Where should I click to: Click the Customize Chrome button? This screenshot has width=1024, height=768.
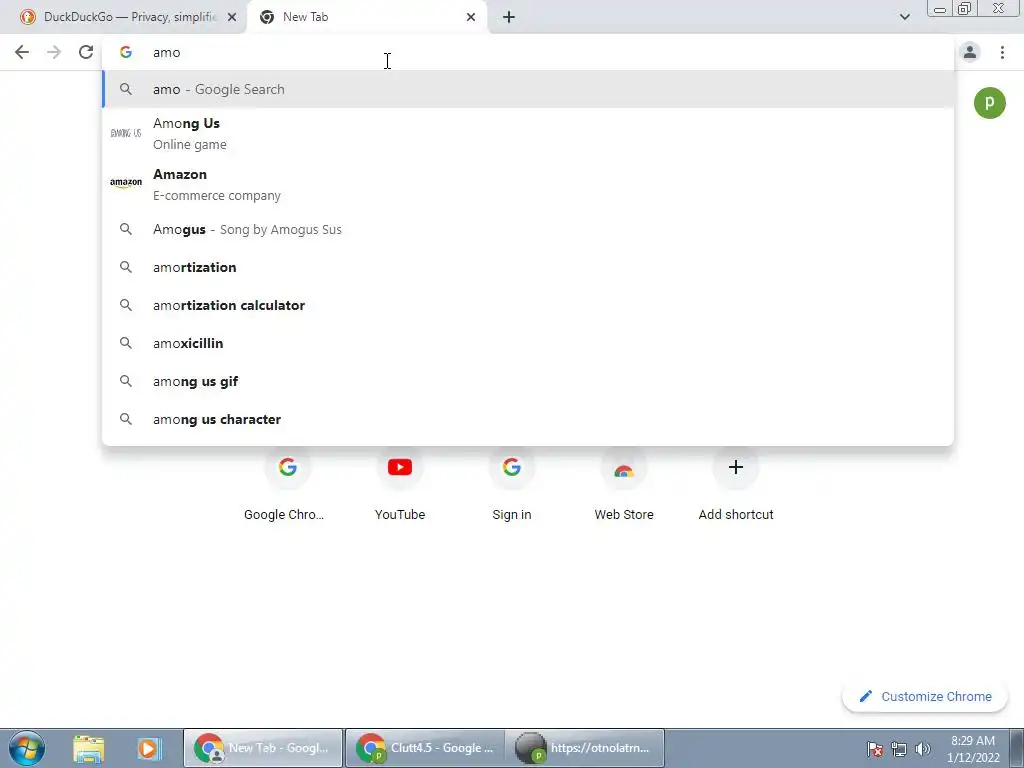(x=926, y=696)
